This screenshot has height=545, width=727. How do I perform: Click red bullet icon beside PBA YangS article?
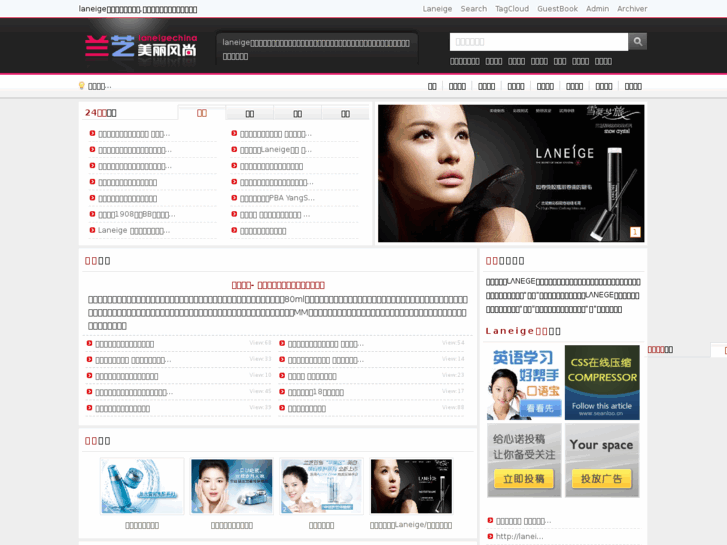(x=234, y=198)
